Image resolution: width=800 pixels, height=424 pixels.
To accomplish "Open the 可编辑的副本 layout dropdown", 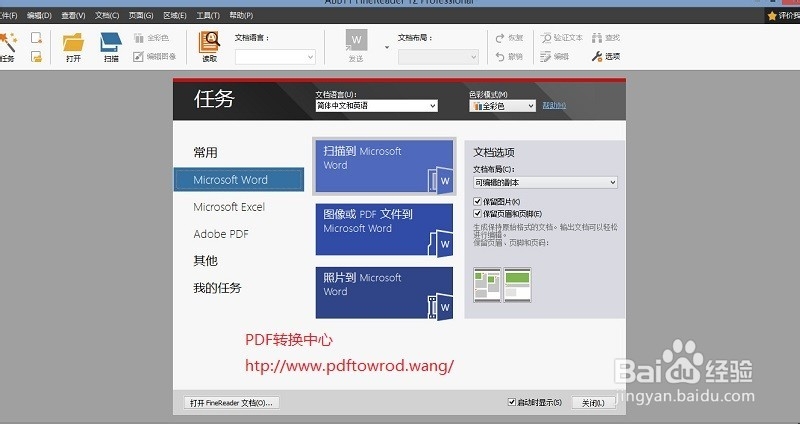I will 545,182.
